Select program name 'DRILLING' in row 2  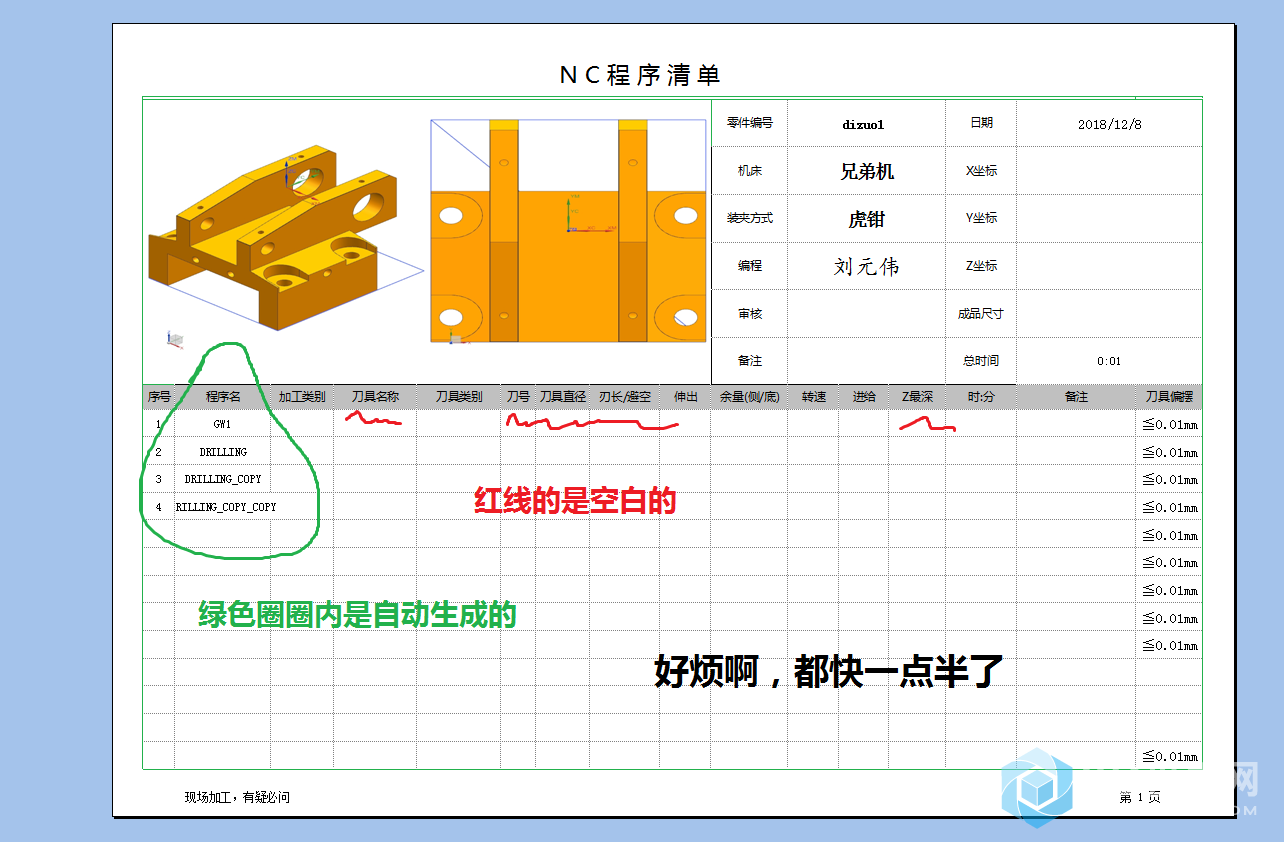pyautogui.click(x=223, y=452)
